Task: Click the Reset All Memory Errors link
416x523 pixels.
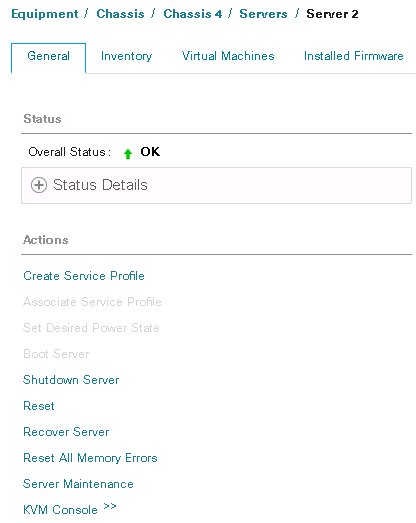Action: coord(90,458)
